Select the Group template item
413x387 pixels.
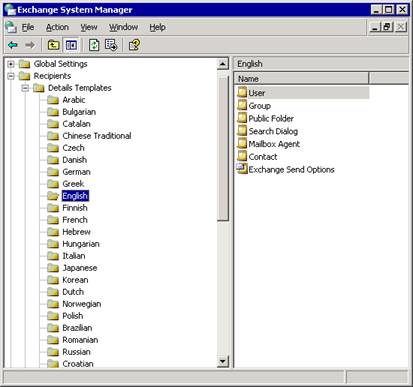tap(260, 106)
